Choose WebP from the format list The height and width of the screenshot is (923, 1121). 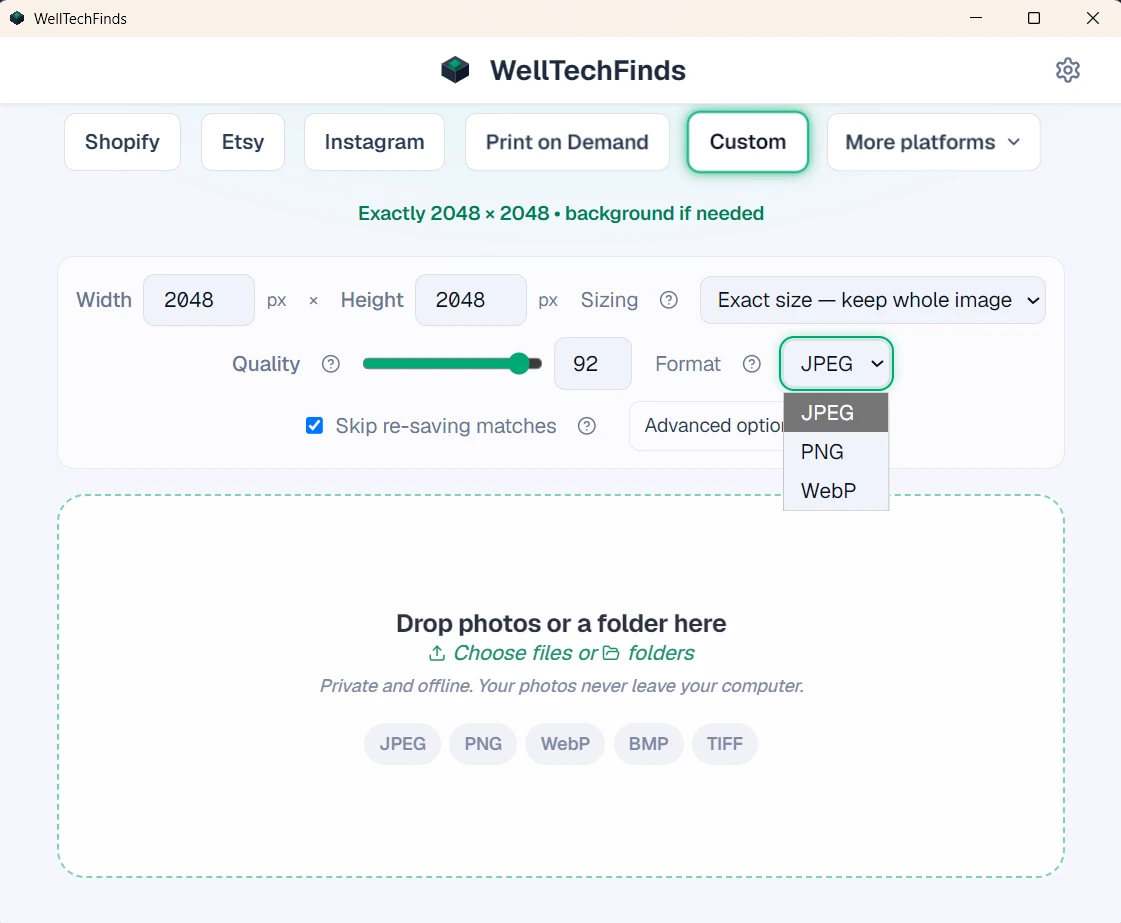836,490
